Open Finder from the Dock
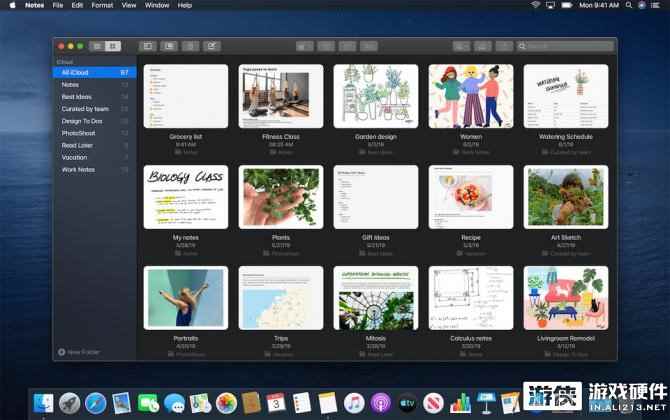The height and width of the screenshot is (420, 670). point(44,403)
